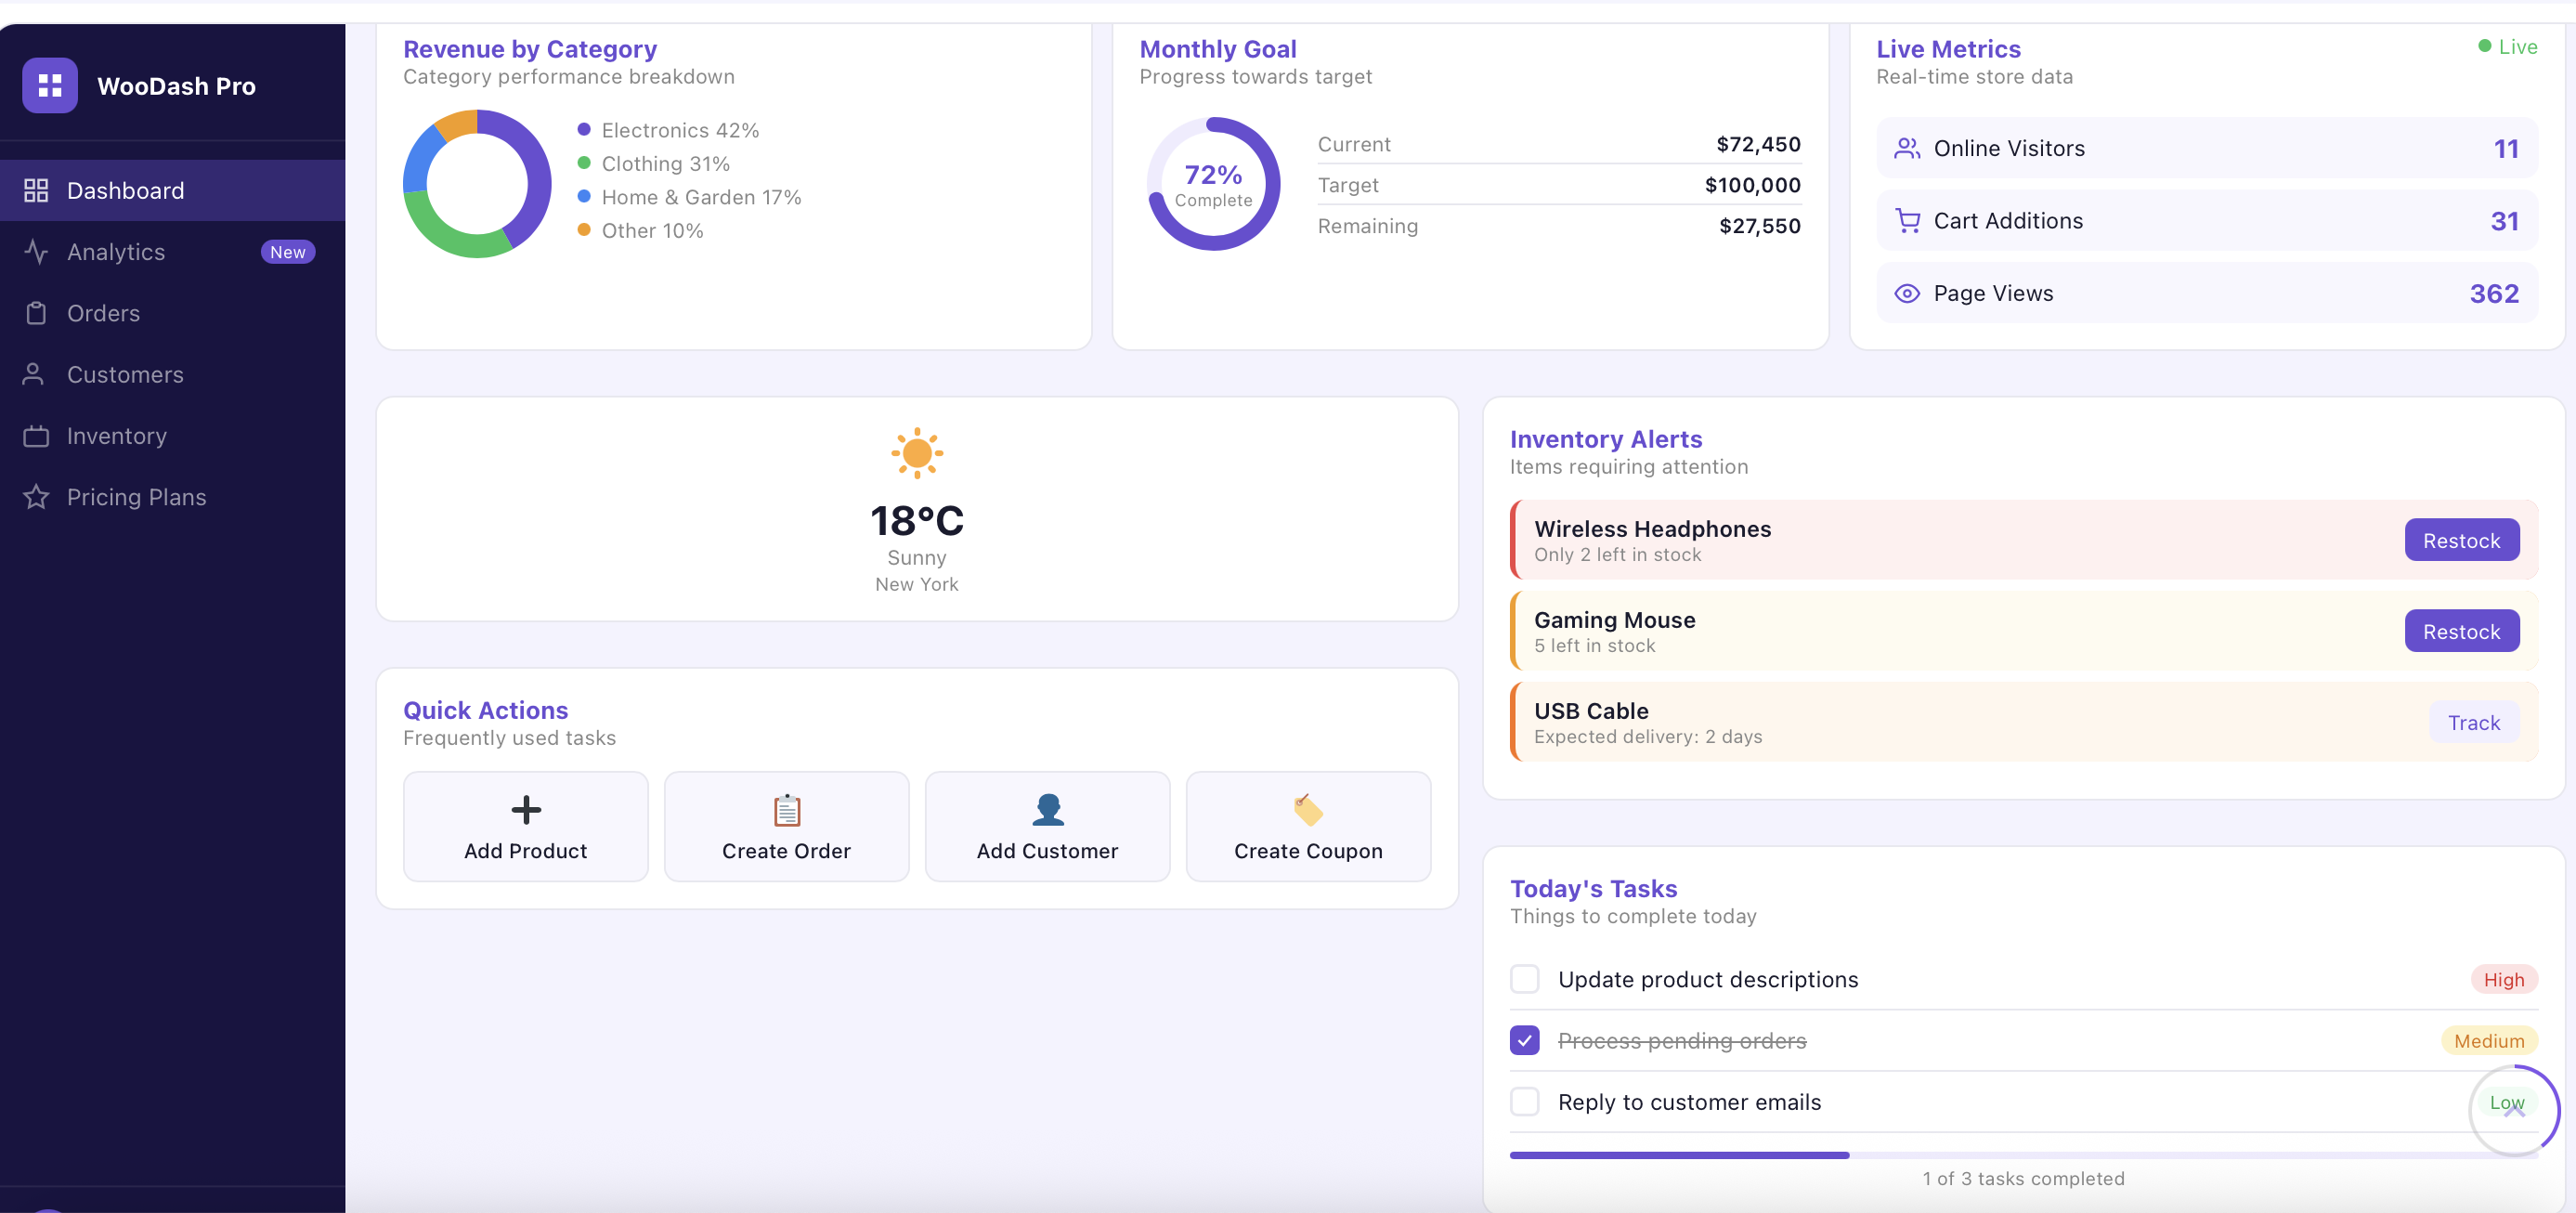Click the Cart Additions shopping cart icon
Screen dimensions: 2576x1213
coord(1908,220)
